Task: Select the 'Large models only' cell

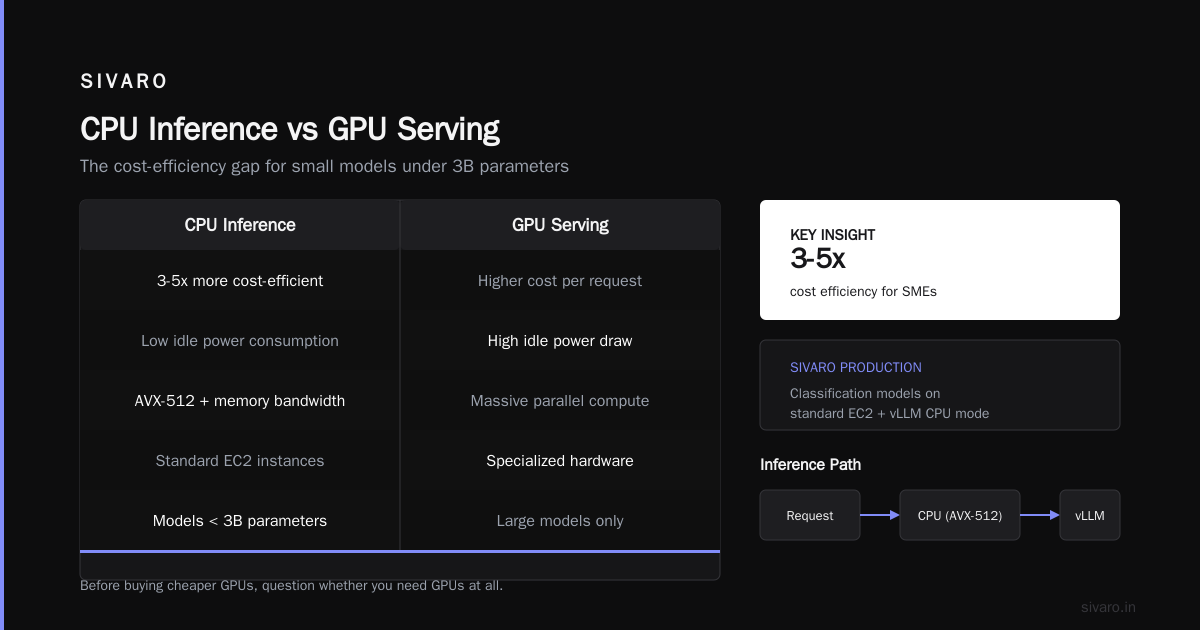Action: pos(560,521)
